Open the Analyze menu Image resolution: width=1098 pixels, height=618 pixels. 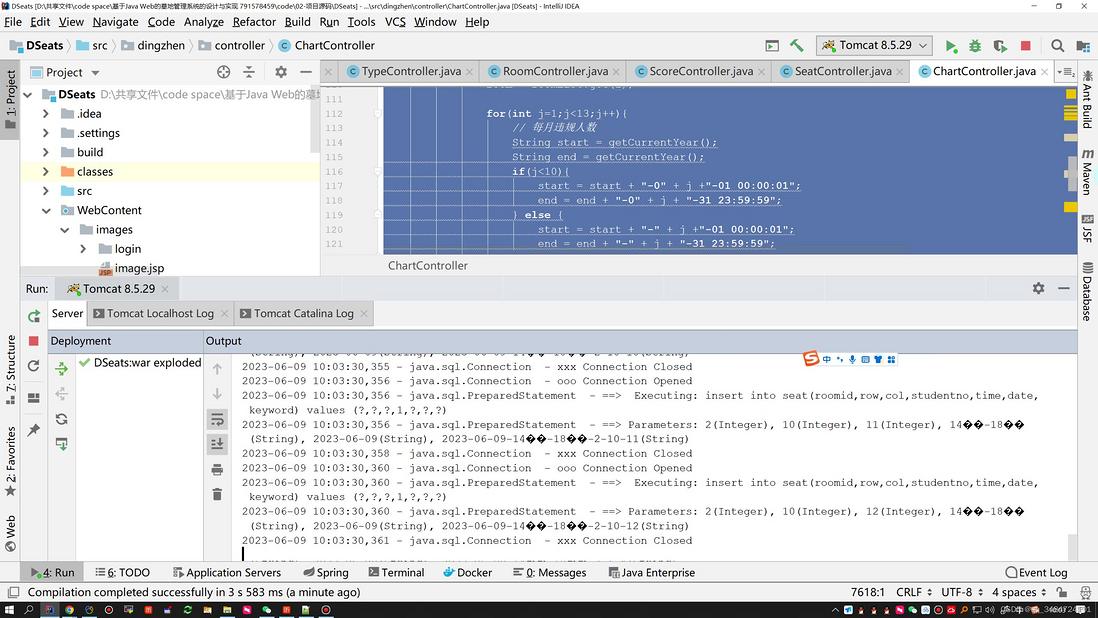click(204, 22)
